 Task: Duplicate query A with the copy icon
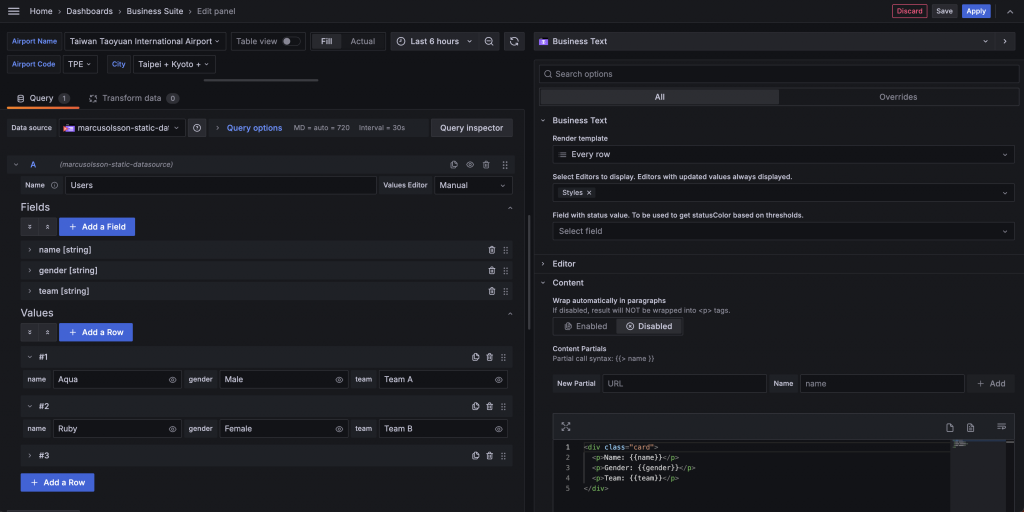click(454, 164)
